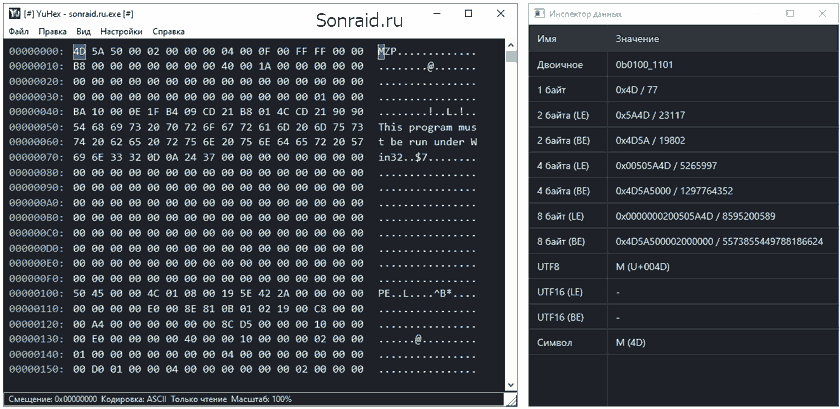Image resolution: width=840 pixels, height=409 pixels.
Task: Click the highlighted M in ASCII column
Action: coord(381,51)
